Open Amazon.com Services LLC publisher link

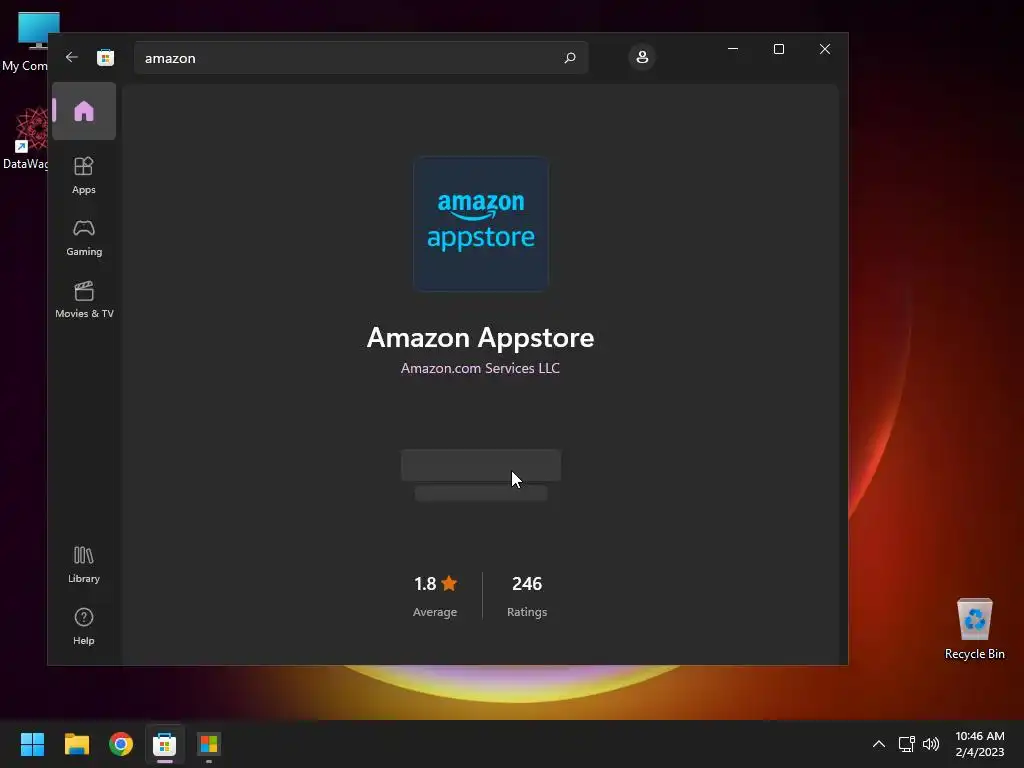coord(480,368)
